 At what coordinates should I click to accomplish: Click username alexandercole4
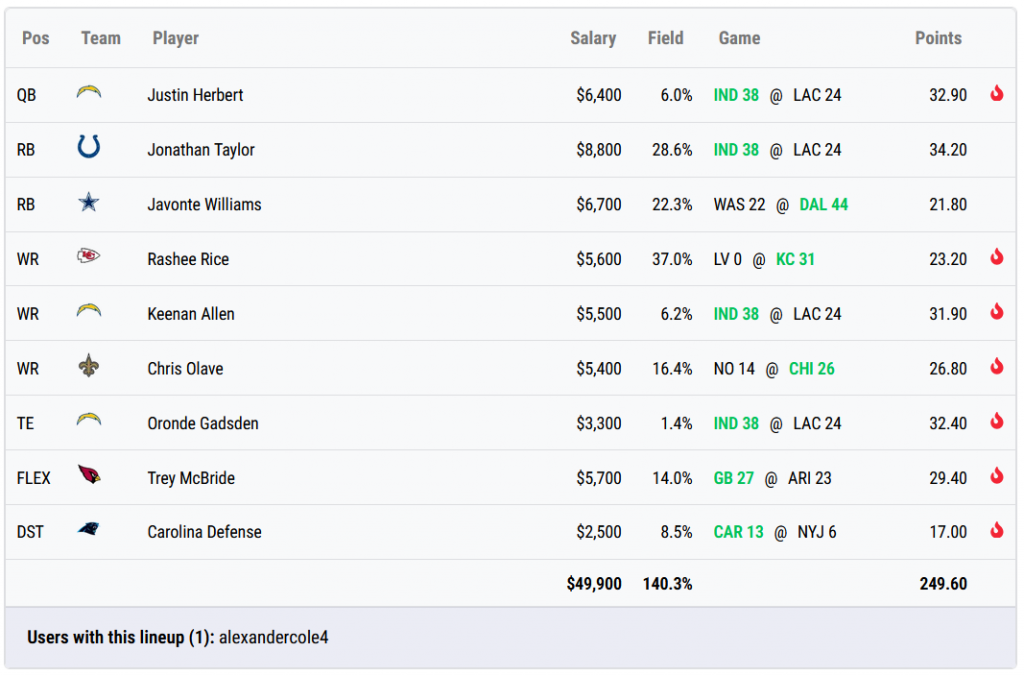[x=273, y=637]
